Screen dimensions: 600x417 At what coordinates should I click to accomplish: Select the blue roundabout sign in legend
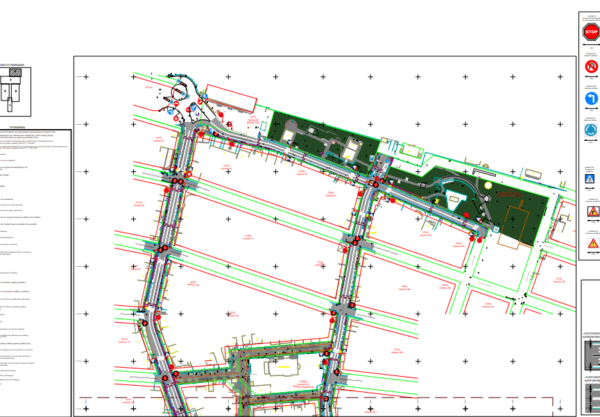click(590, 131)
